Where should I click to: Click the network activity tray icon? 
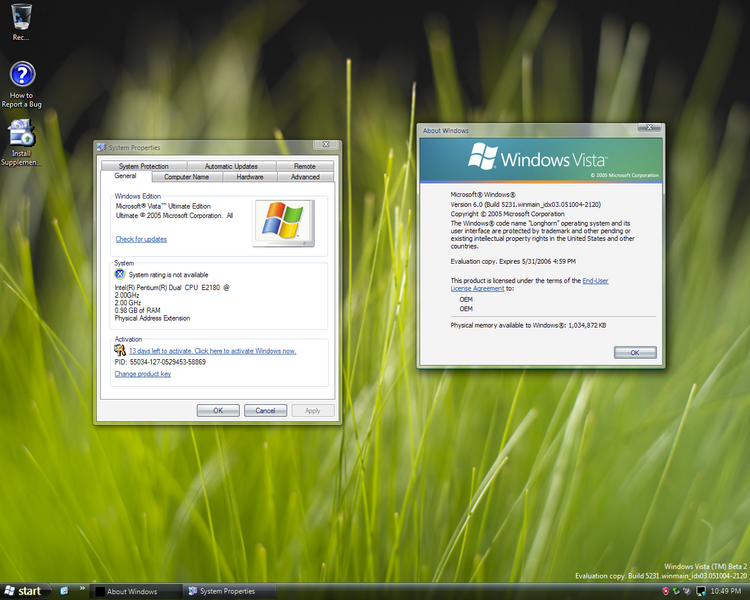pos(676,591)
